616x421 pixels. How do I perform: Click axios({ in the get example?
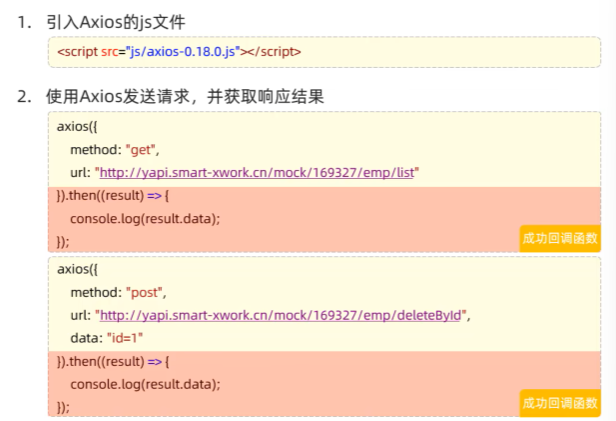point(77,126)
